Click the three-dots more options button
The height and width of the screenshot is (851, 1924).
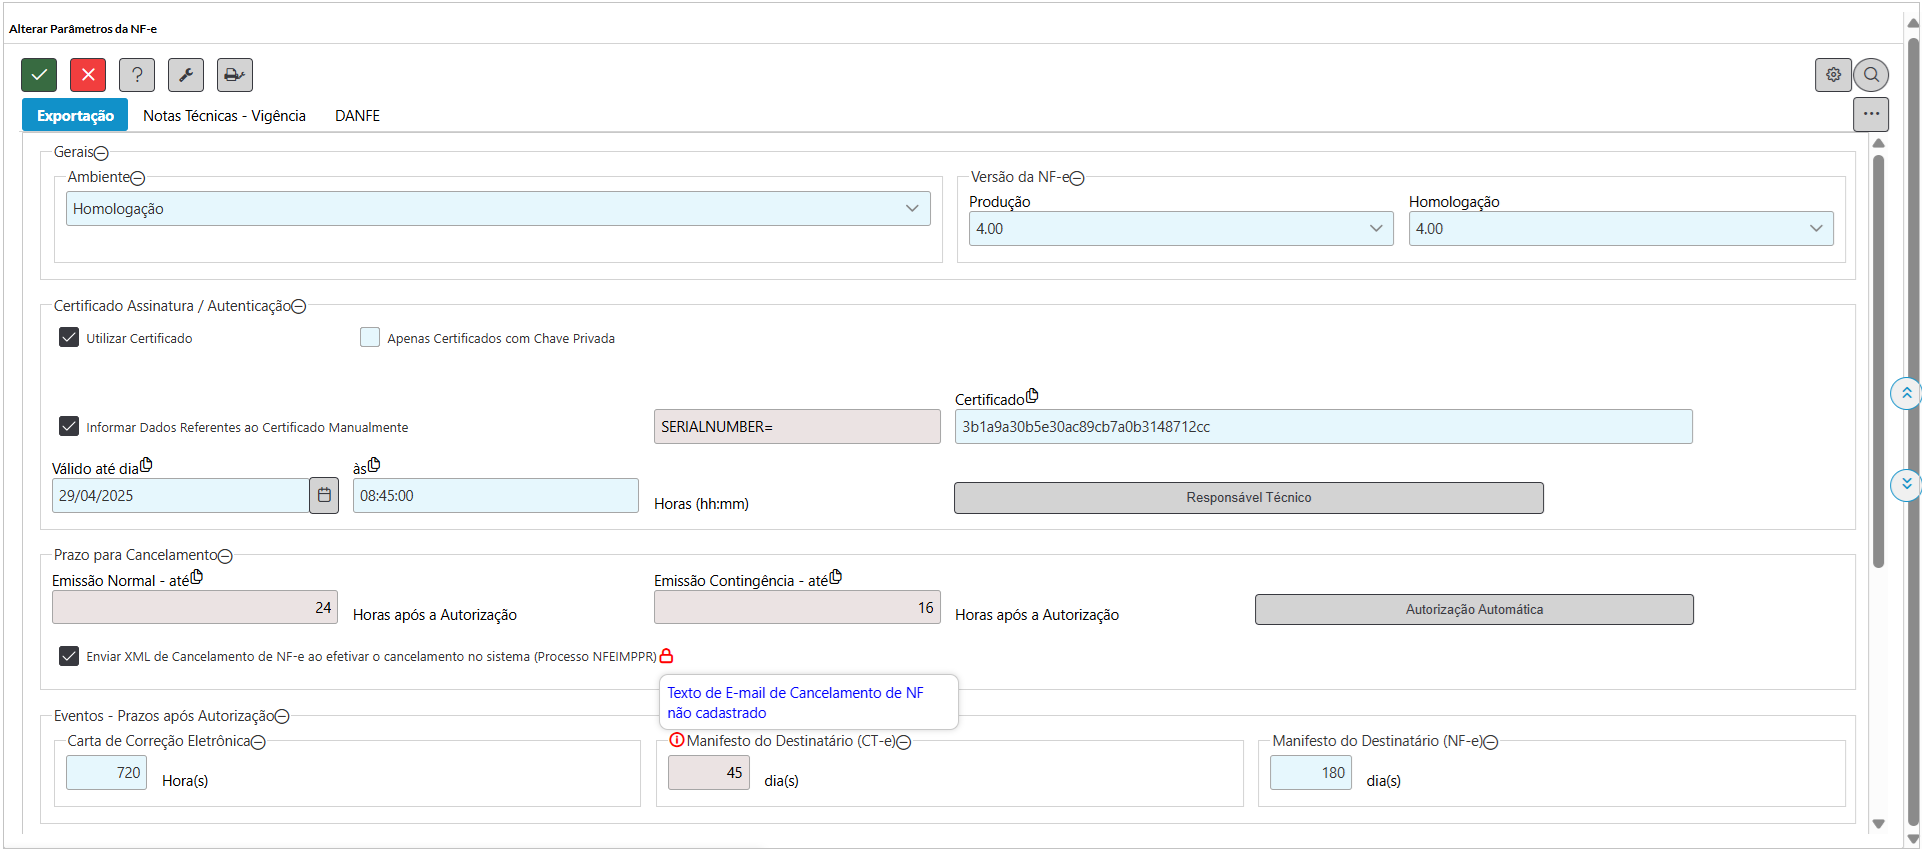(1871, 114)
